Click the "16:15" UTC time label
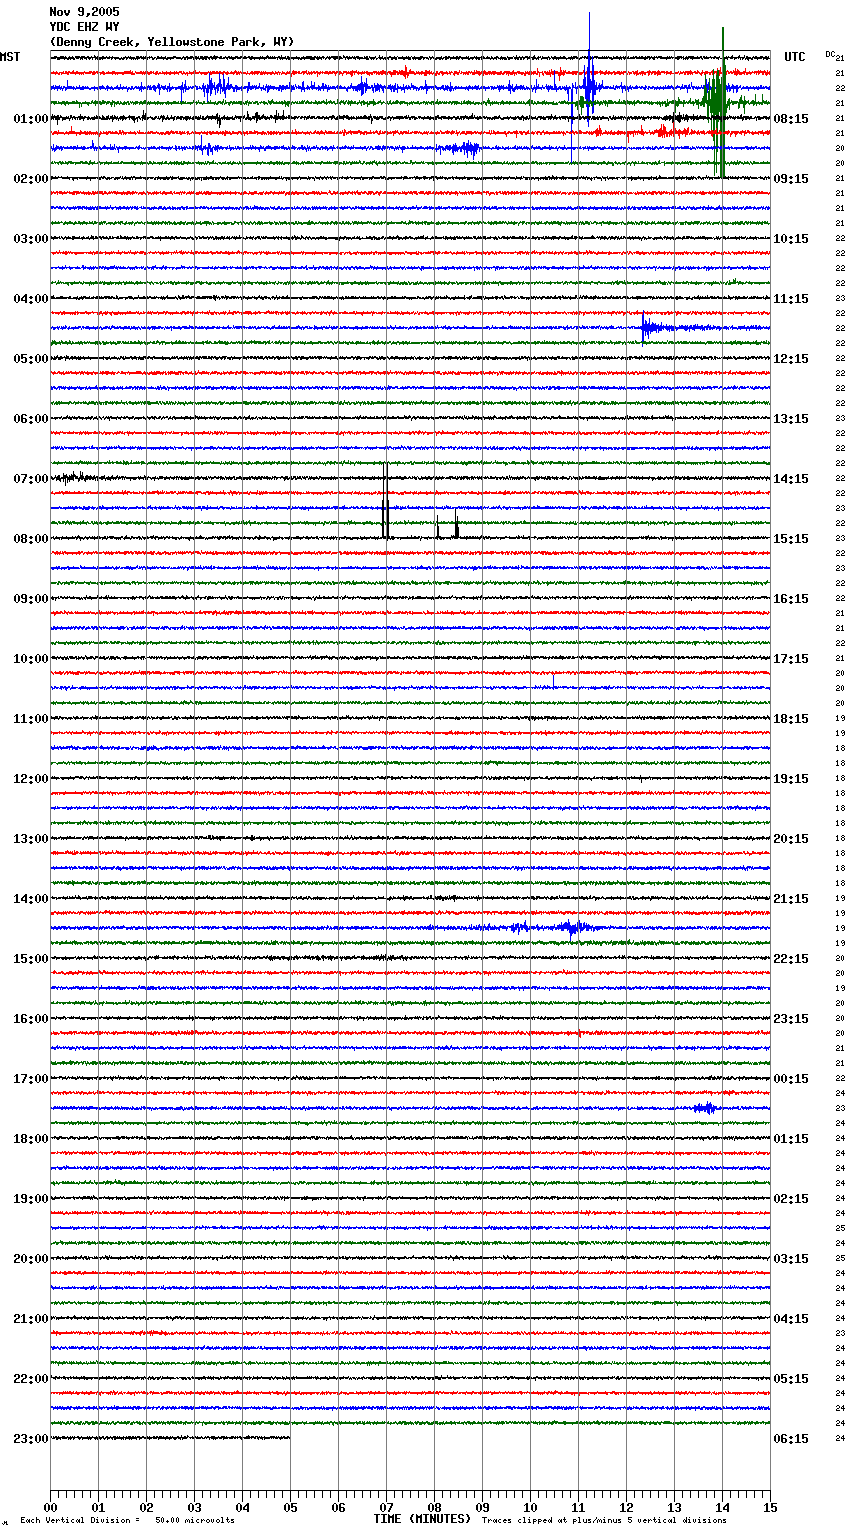850x1534 pixels. (x=791, y=599)
